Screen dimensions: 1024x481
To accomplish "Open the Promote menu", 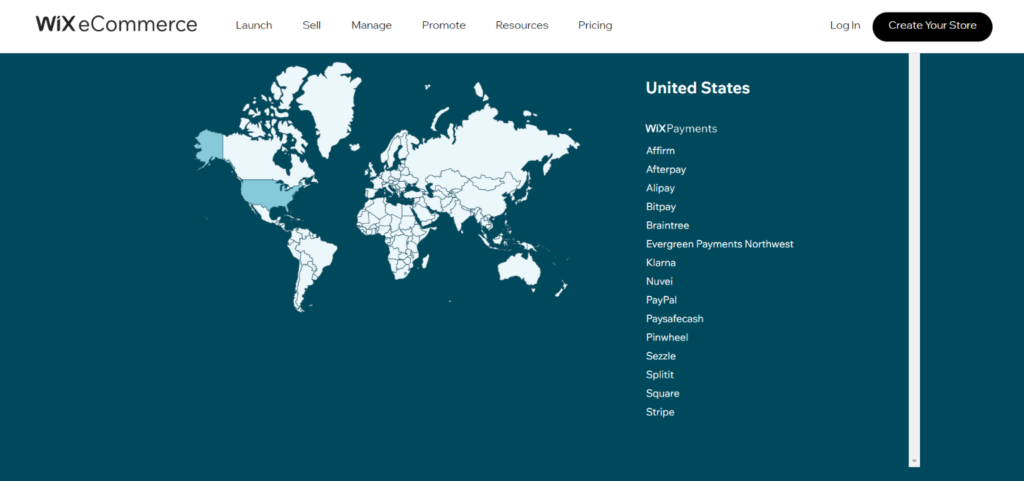I will click(443, 25).
